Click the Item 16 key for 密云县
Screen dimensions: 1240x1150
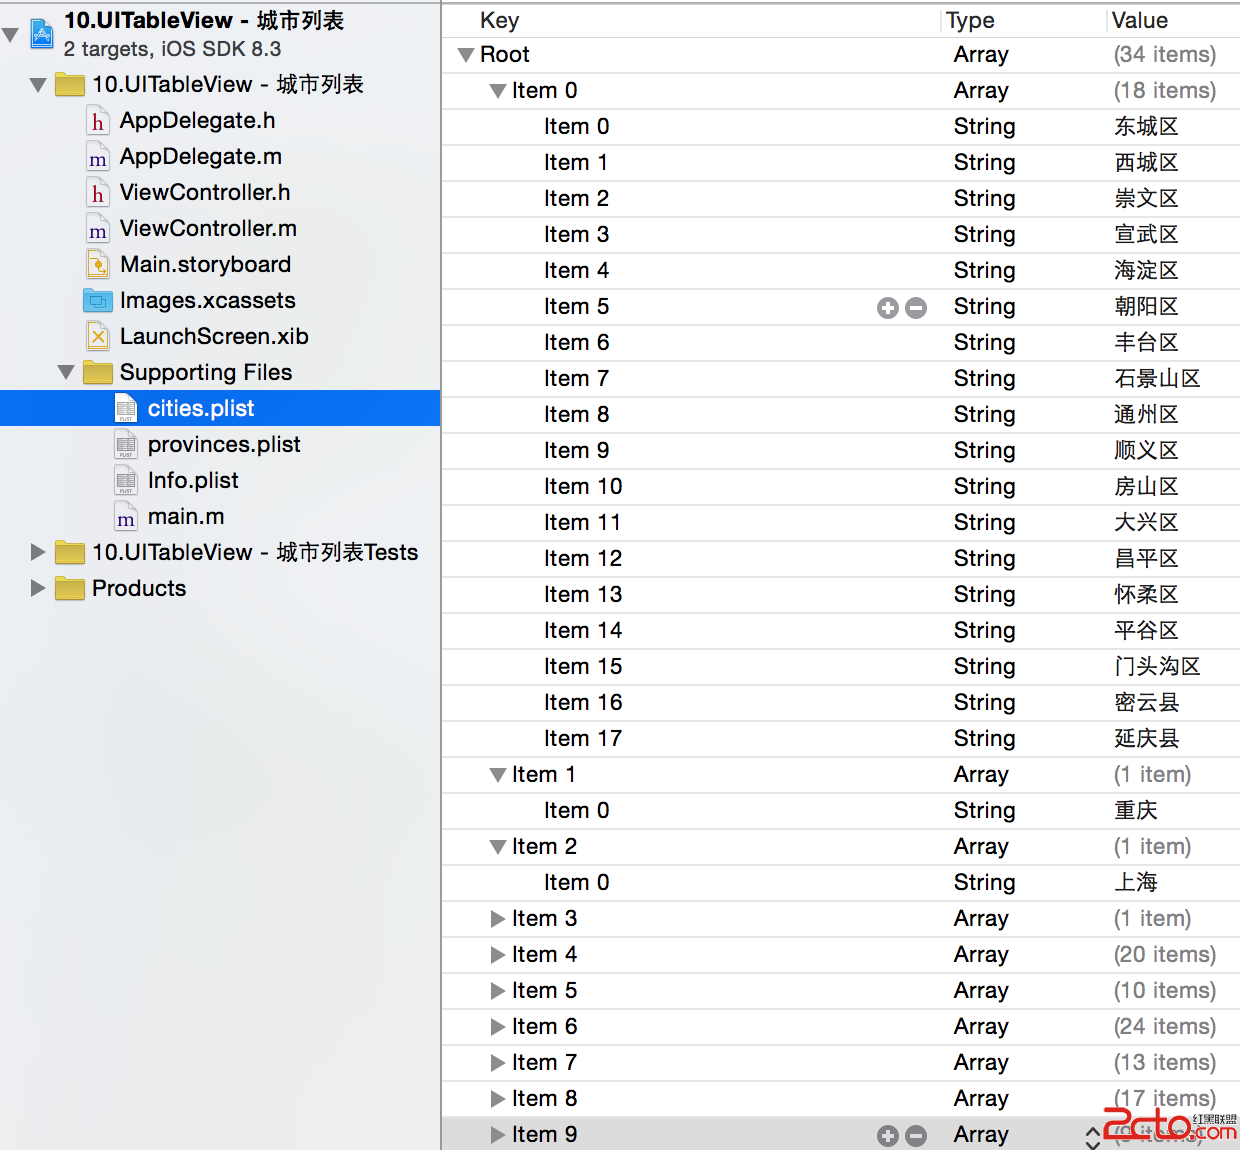click(583, 703)
